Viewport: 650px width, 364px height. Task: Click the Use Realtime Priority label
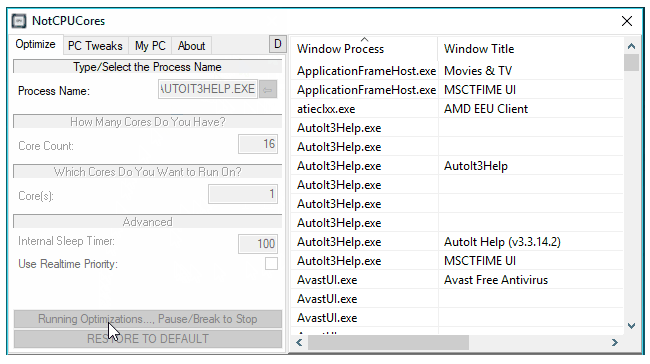coord(68,264)
